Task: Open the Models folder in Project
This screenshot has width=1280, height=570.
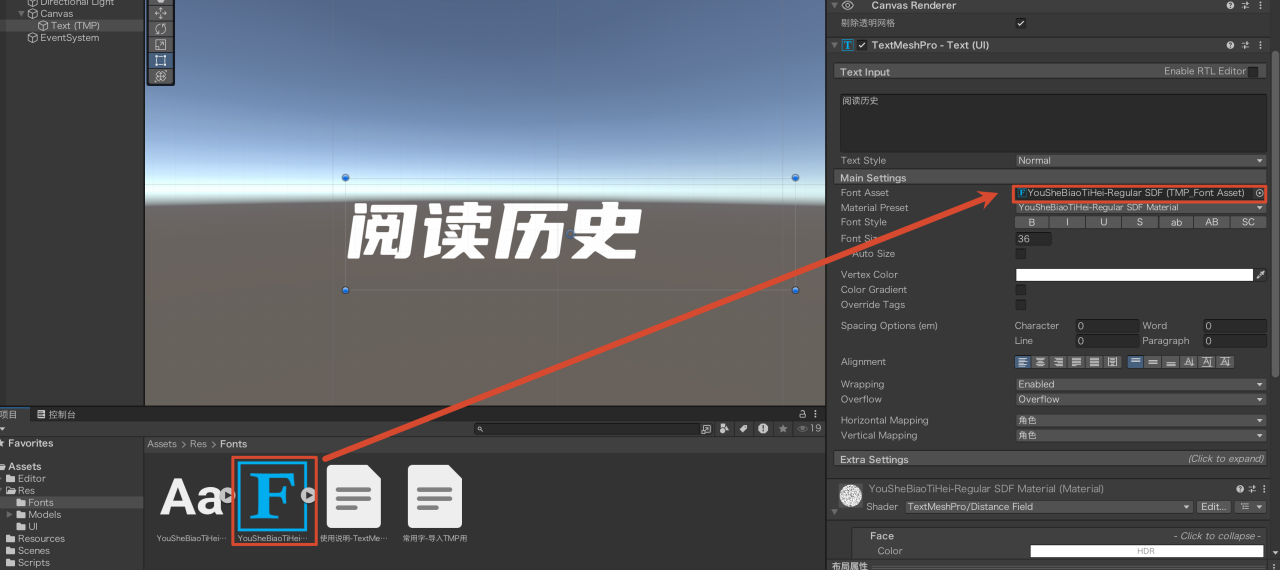Action: pos(45,515)
